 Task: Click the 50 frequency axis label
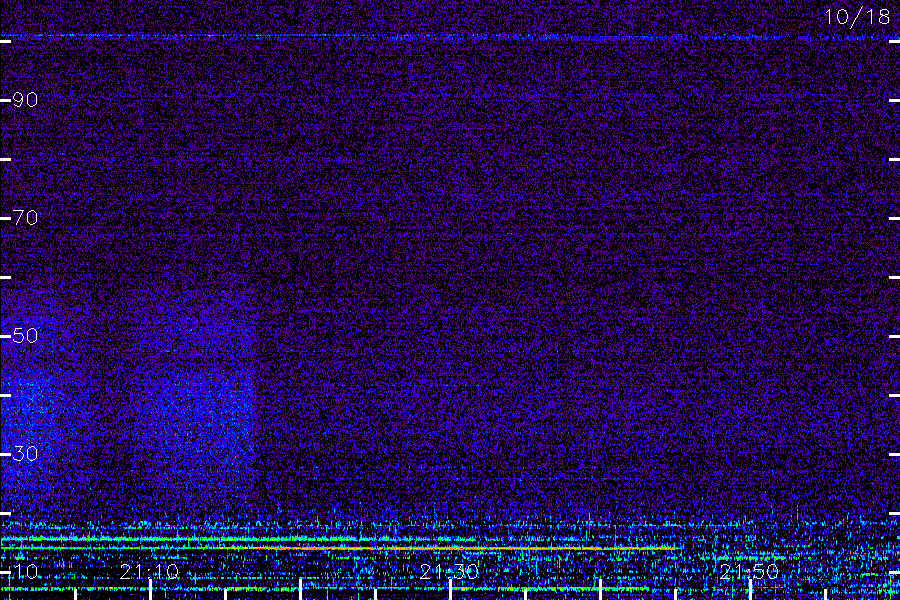click(25, 335)
